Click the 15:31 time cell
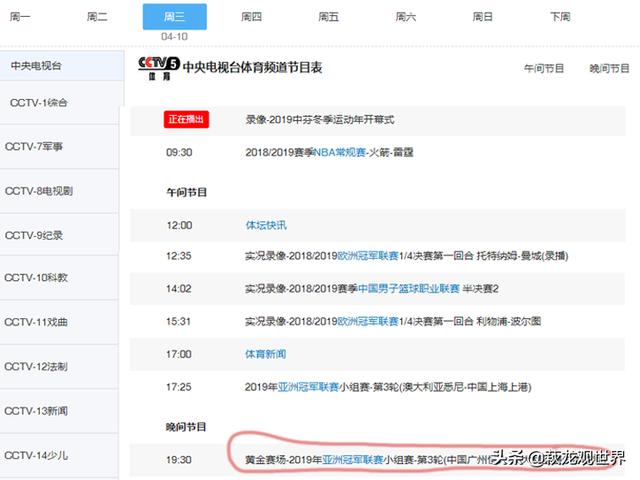Screen dimensions: 640x480 click(x=179, y=322)
